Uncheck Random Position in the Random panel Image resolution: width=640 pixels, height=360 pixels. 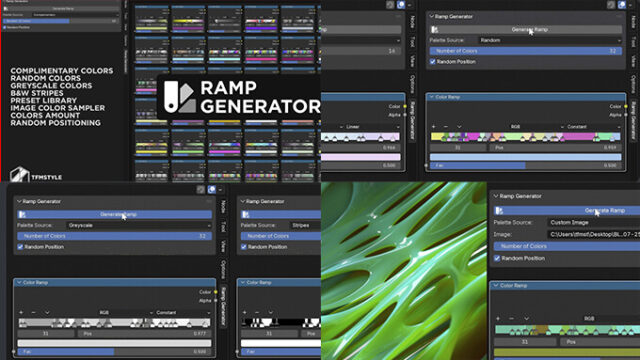(x=433, y=62)
